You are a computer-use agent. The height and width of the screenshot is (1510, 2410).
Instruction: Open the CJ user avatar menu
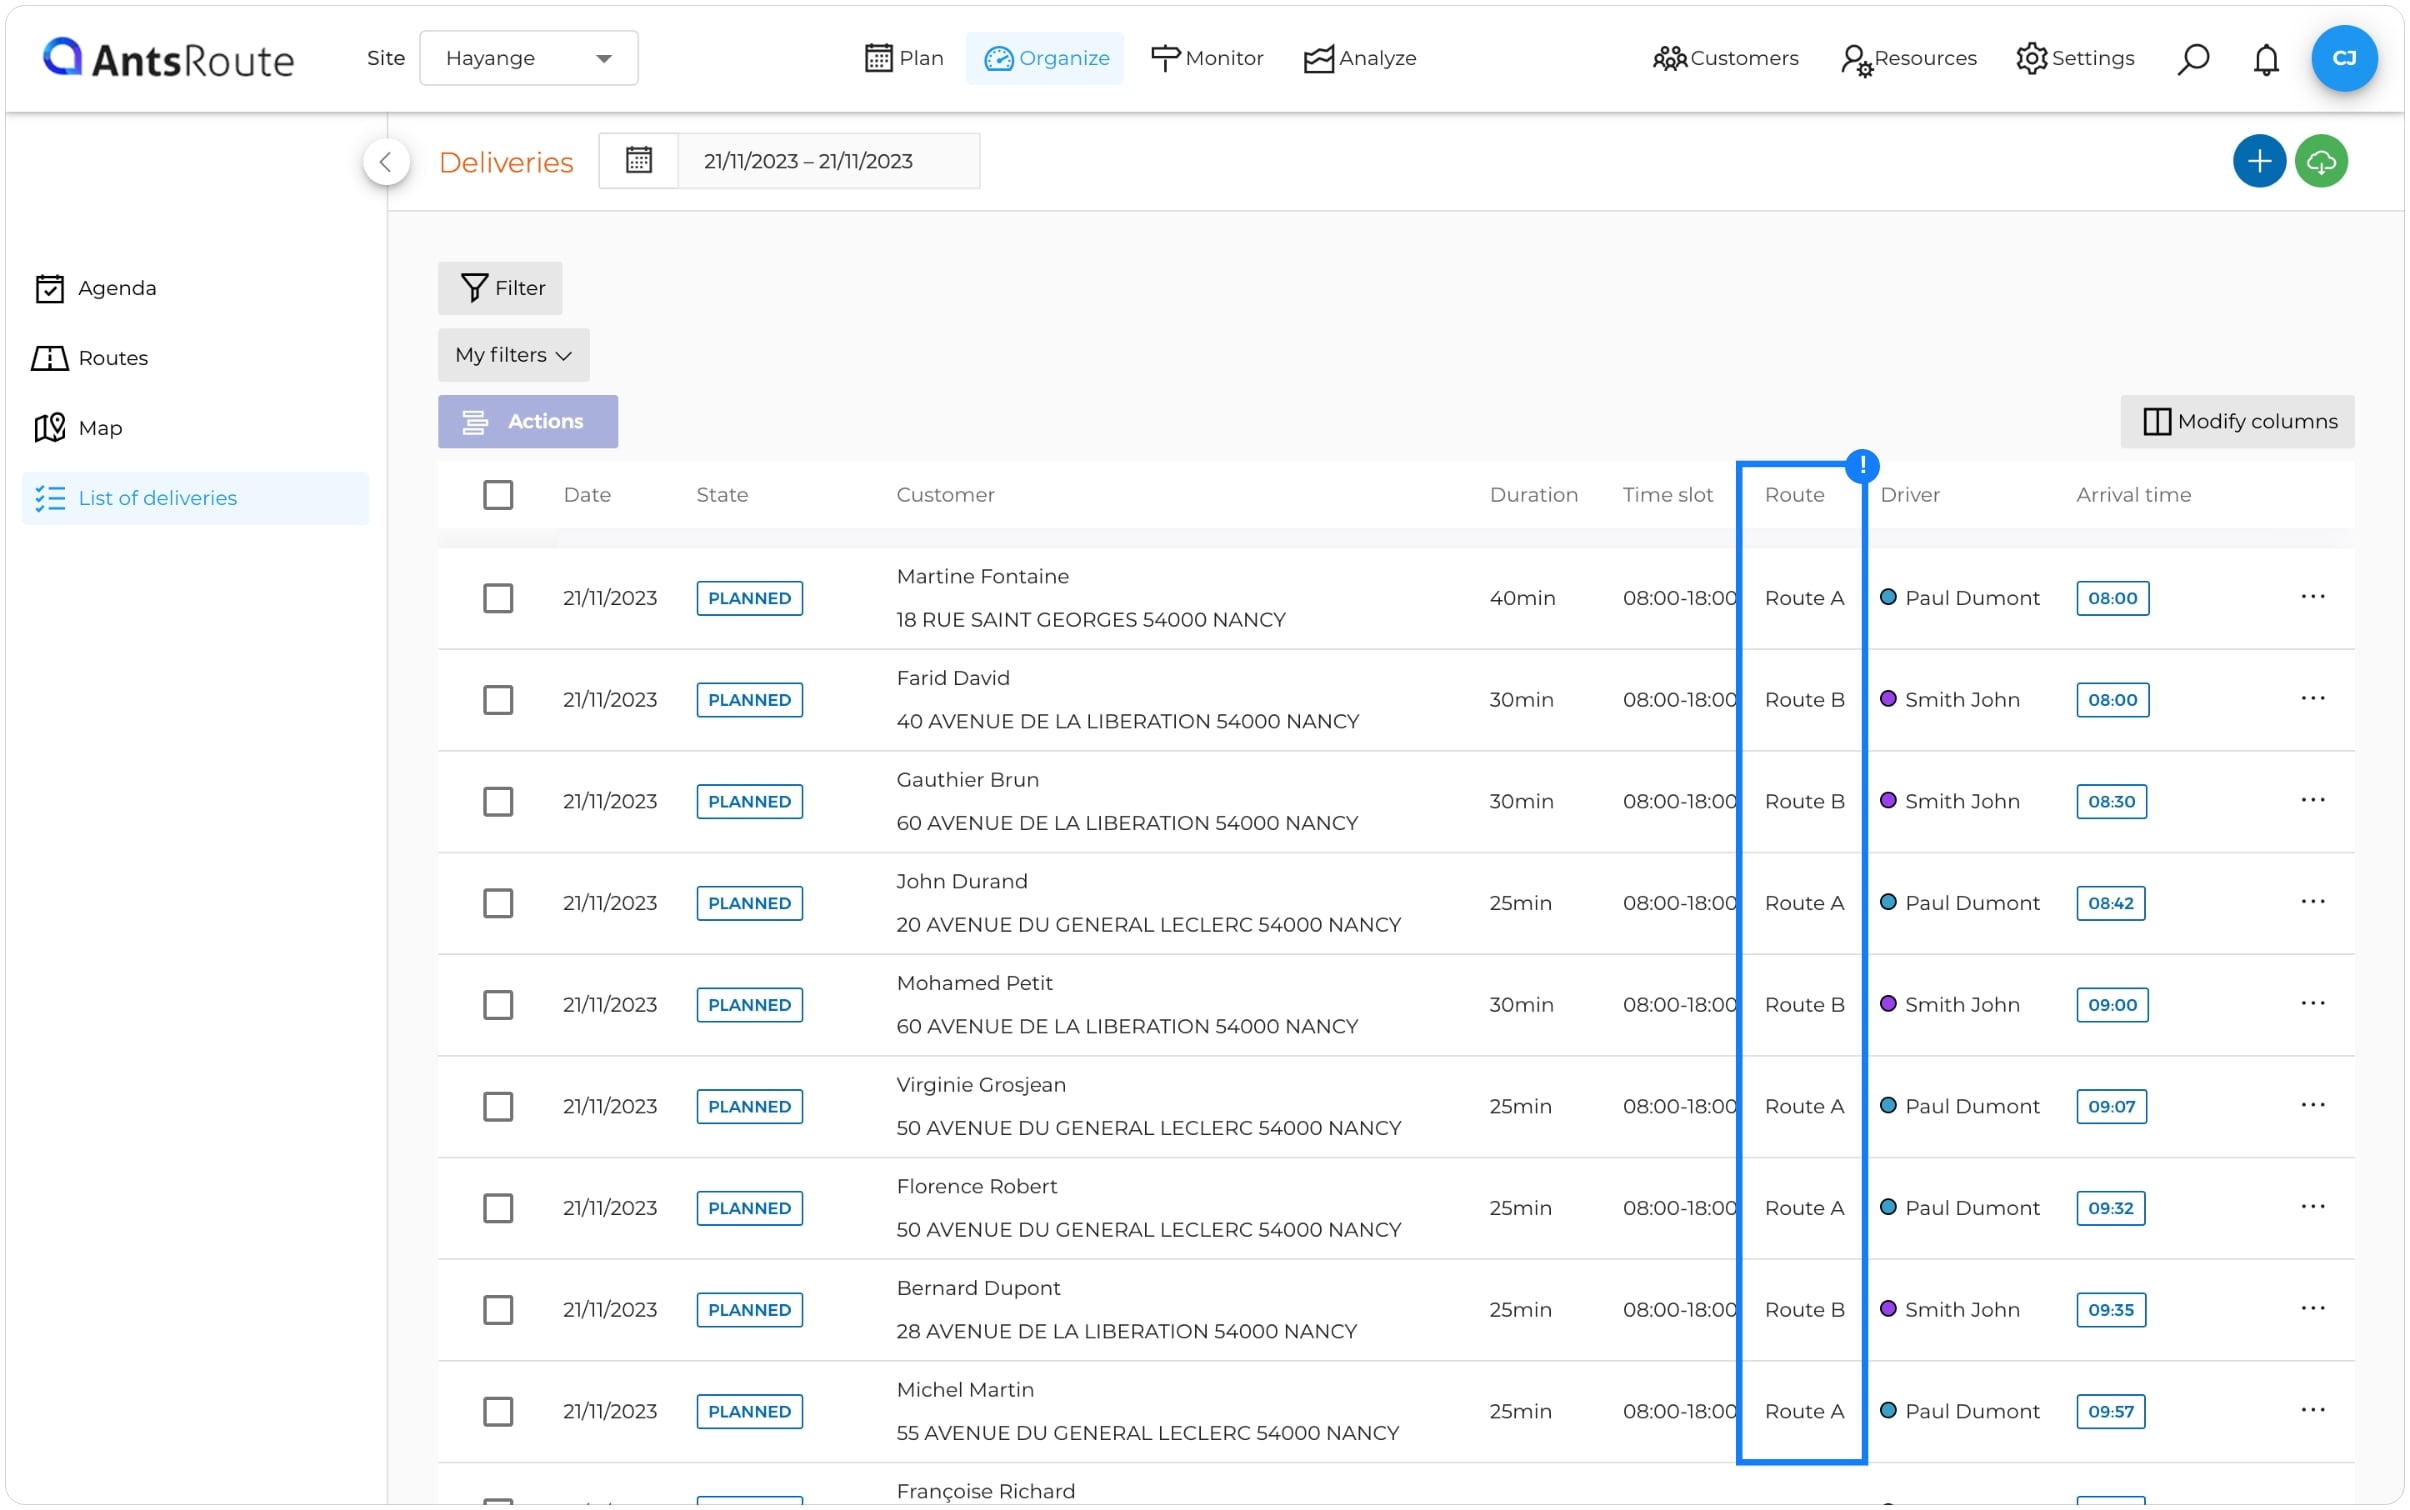tap(2343, 58)
